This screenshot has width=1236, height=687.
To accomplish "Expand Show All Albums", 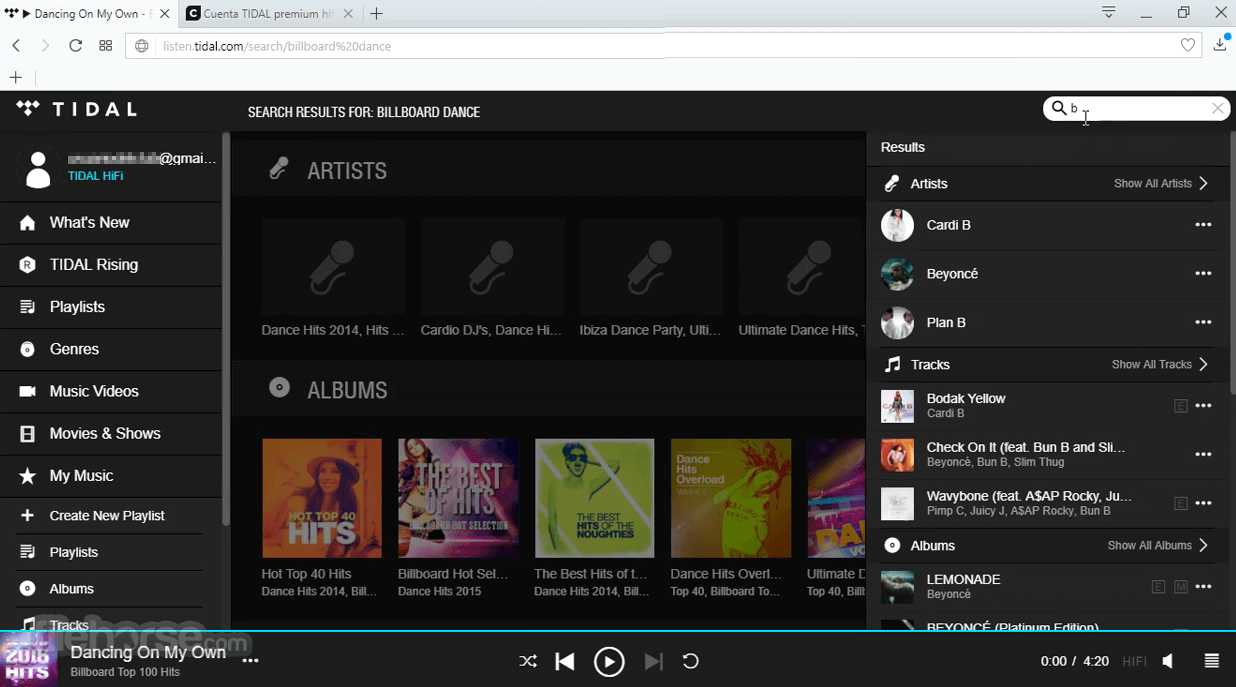I will click(x=1158, y=545).
